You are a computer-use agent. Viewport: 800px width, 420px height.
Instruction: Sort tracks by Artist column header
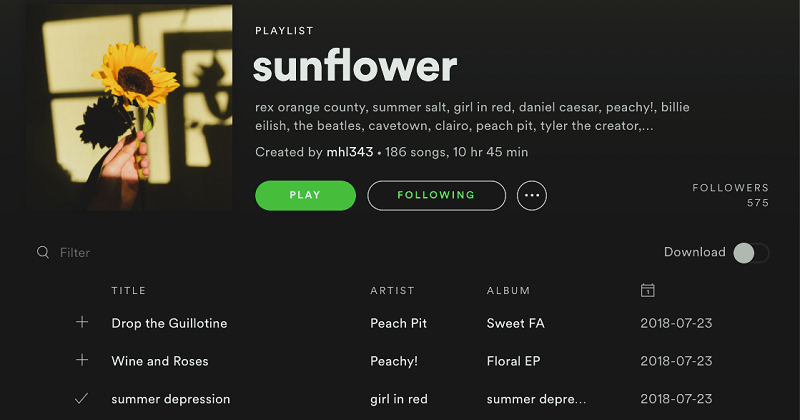coord(392,291)
